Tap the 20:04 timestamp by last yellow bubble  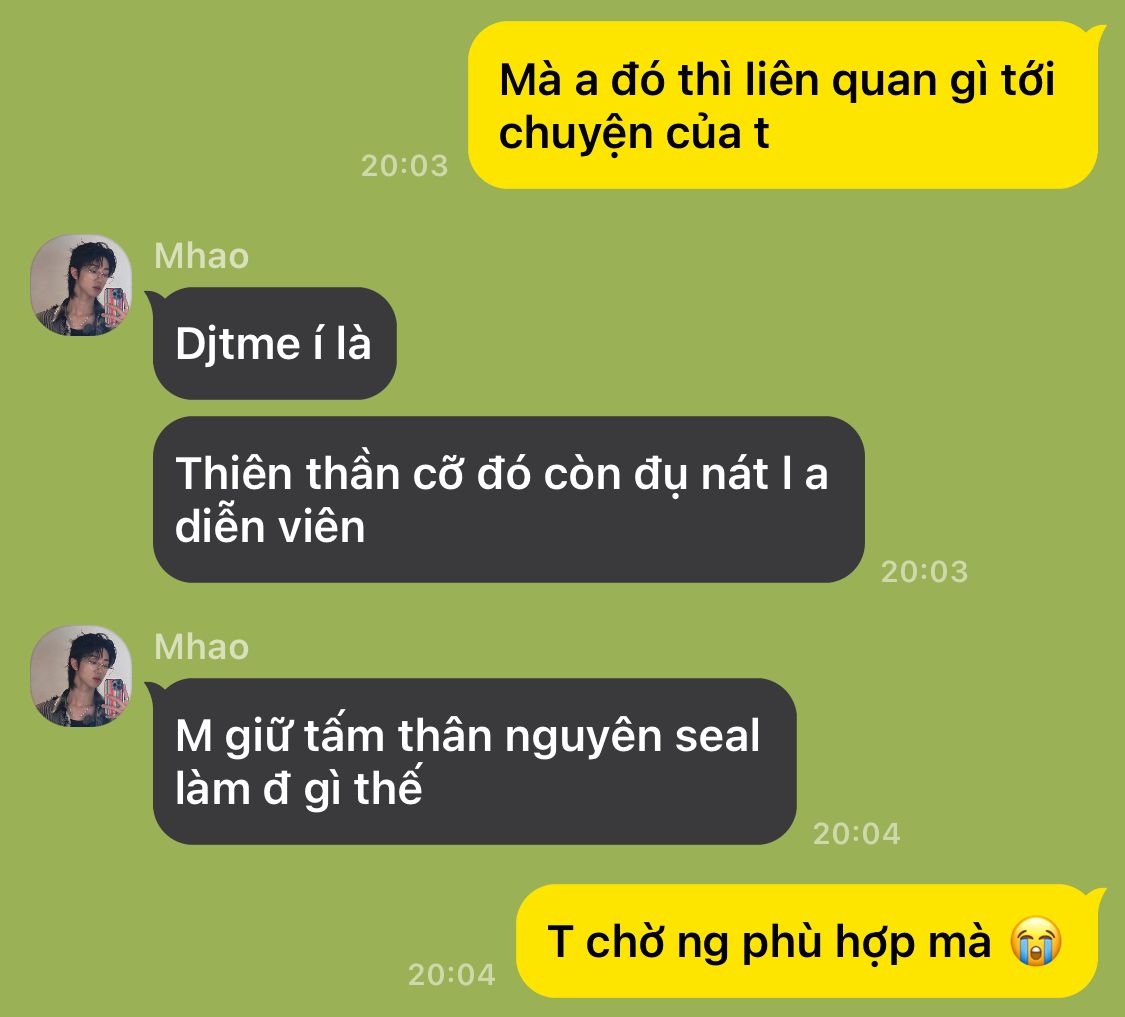[x=452, y=975]
